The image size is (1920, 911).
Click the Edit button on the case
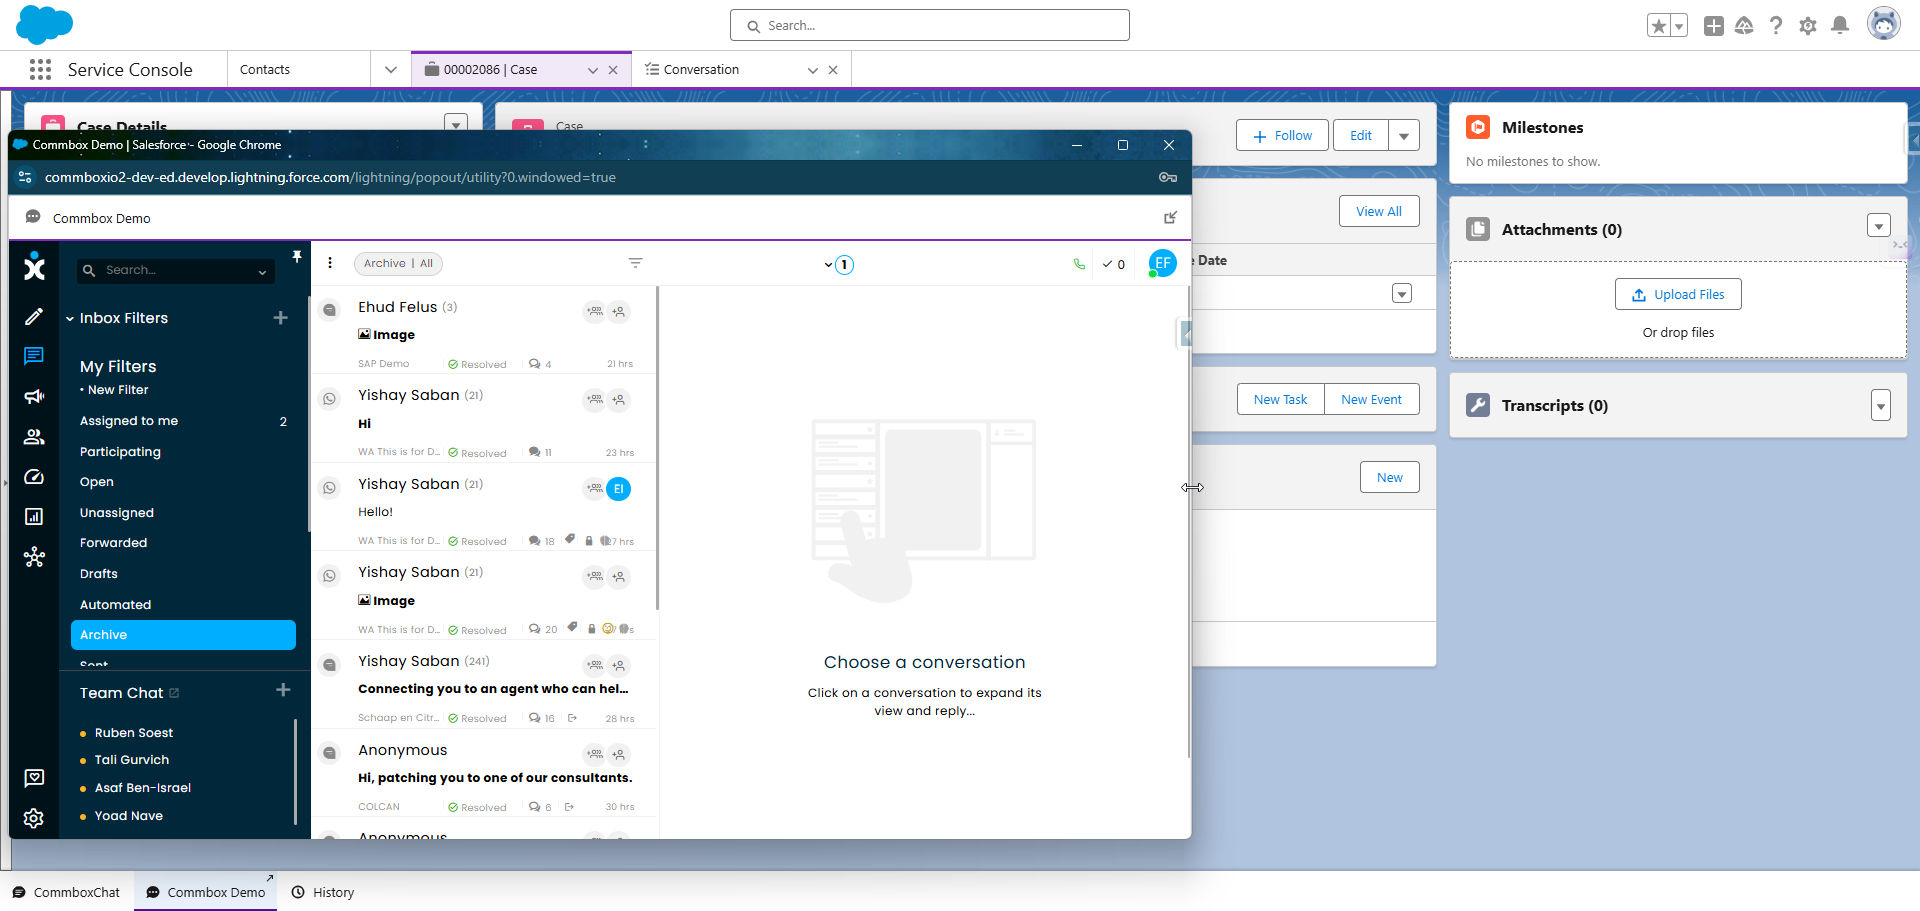1361,136
